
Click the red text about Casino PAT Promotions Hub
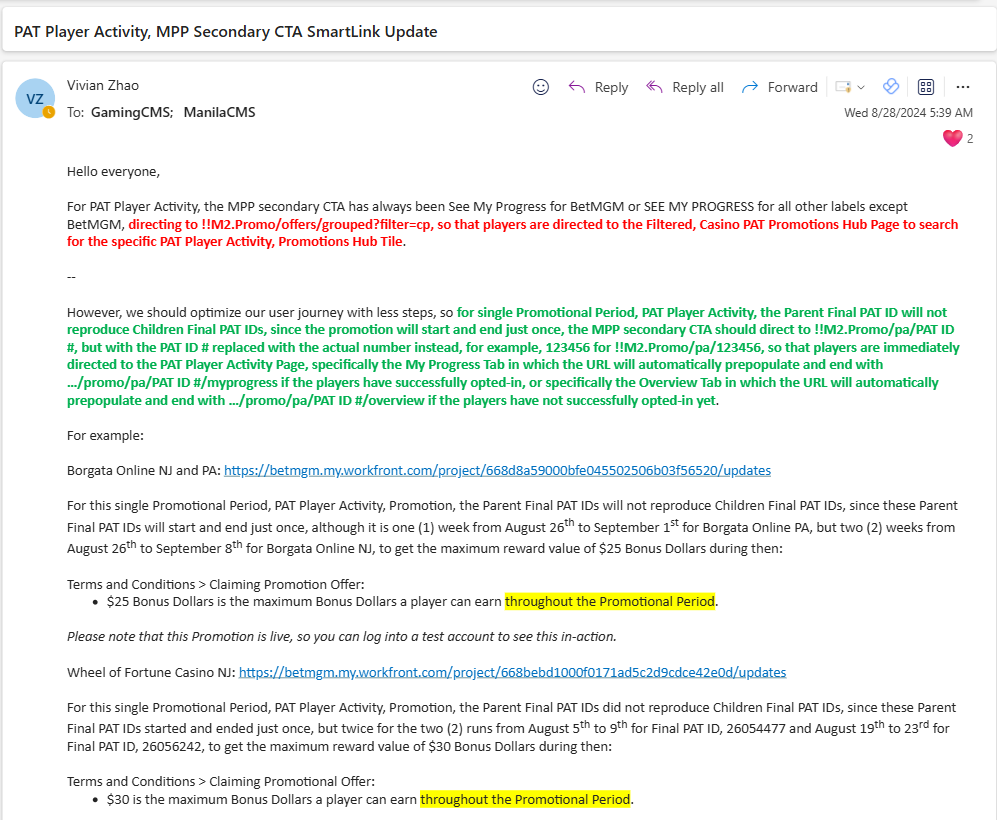coord(512,233)
